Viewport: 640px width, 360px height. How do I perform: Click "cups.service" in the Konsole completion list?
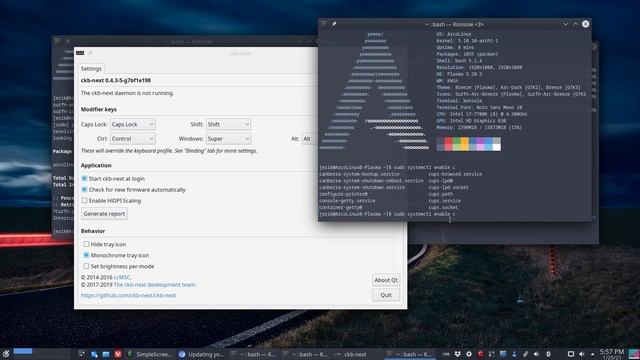coord(444,201)
